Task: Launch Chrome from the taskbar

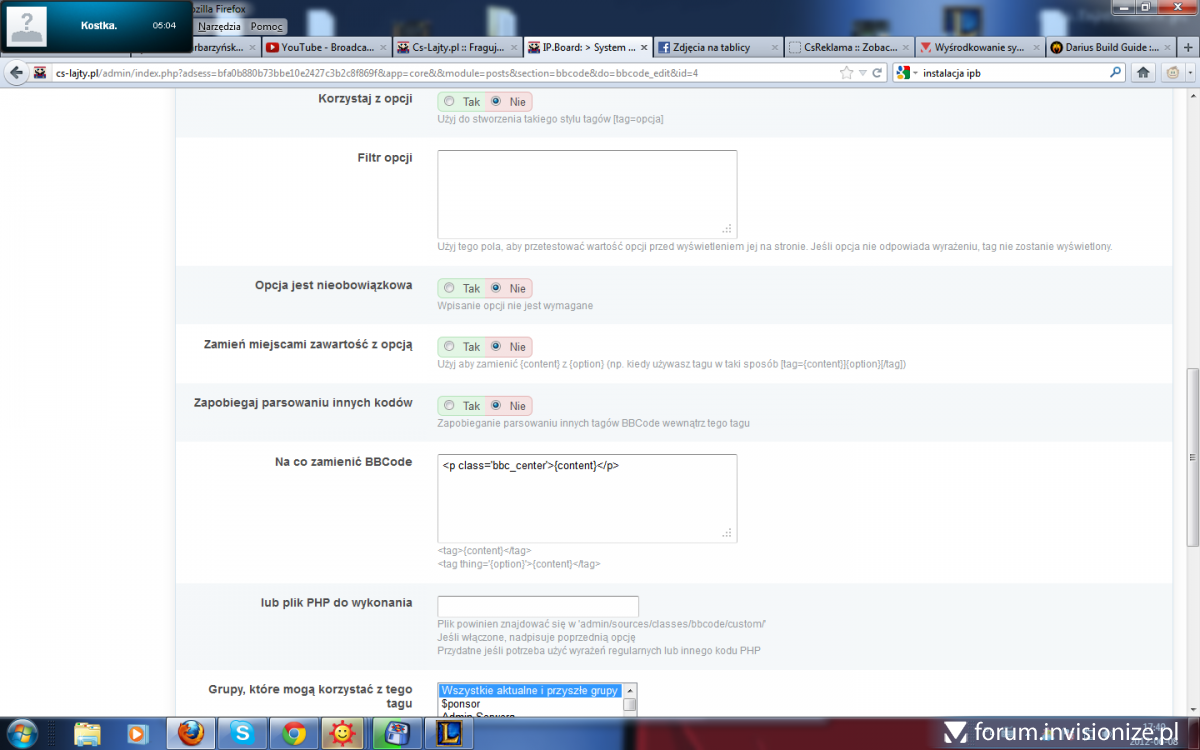Action: 294,733
